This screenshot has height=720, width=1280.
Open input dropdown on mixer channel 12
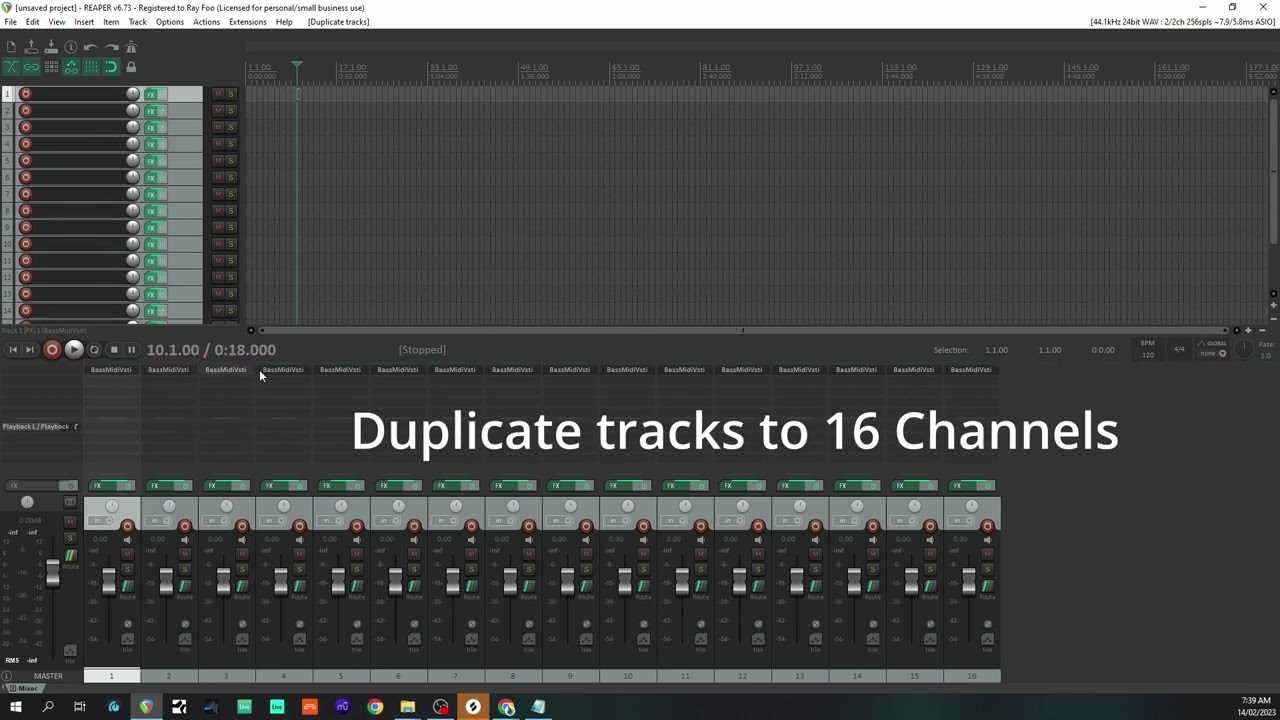(731, 520)
